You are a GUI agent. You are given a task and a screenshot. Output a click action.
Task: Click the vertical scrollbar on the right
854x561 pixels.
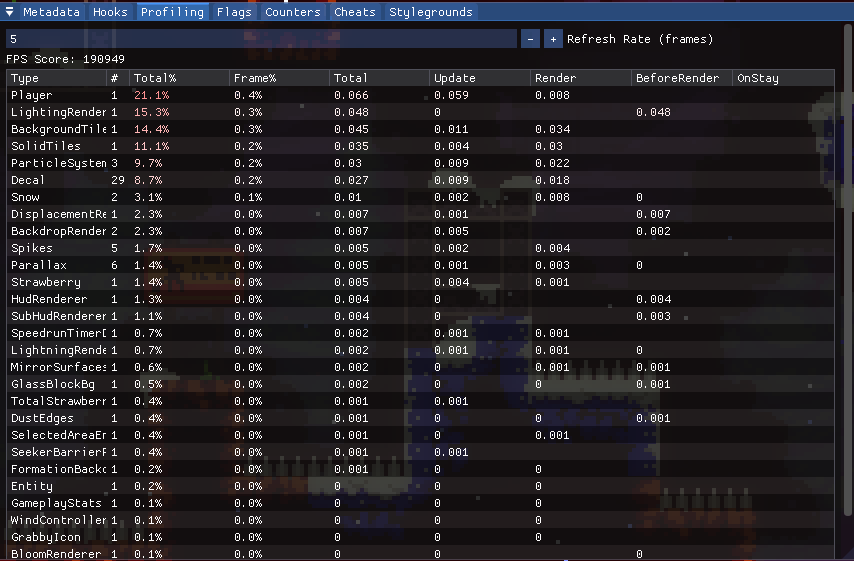pos(848,270)
